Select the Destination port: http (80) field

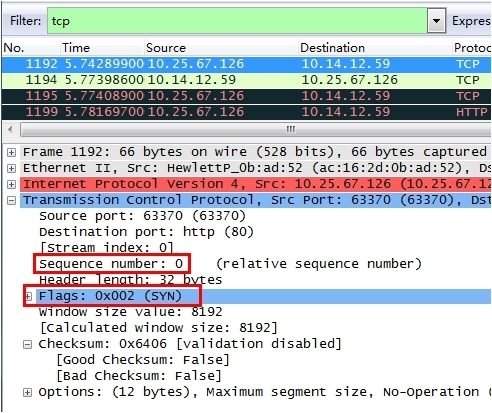146,232
